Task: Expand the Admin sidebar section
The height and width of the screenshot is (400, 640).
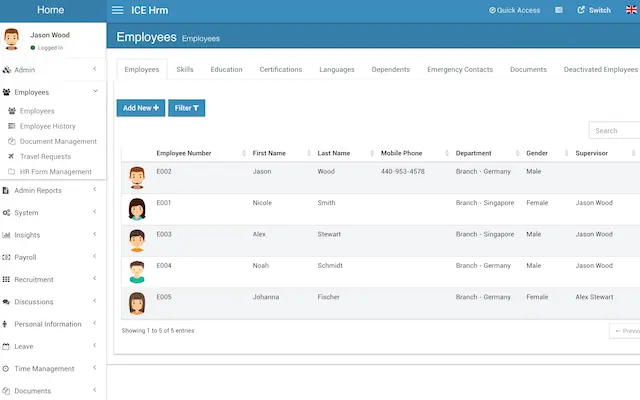Action: [25, 70]
